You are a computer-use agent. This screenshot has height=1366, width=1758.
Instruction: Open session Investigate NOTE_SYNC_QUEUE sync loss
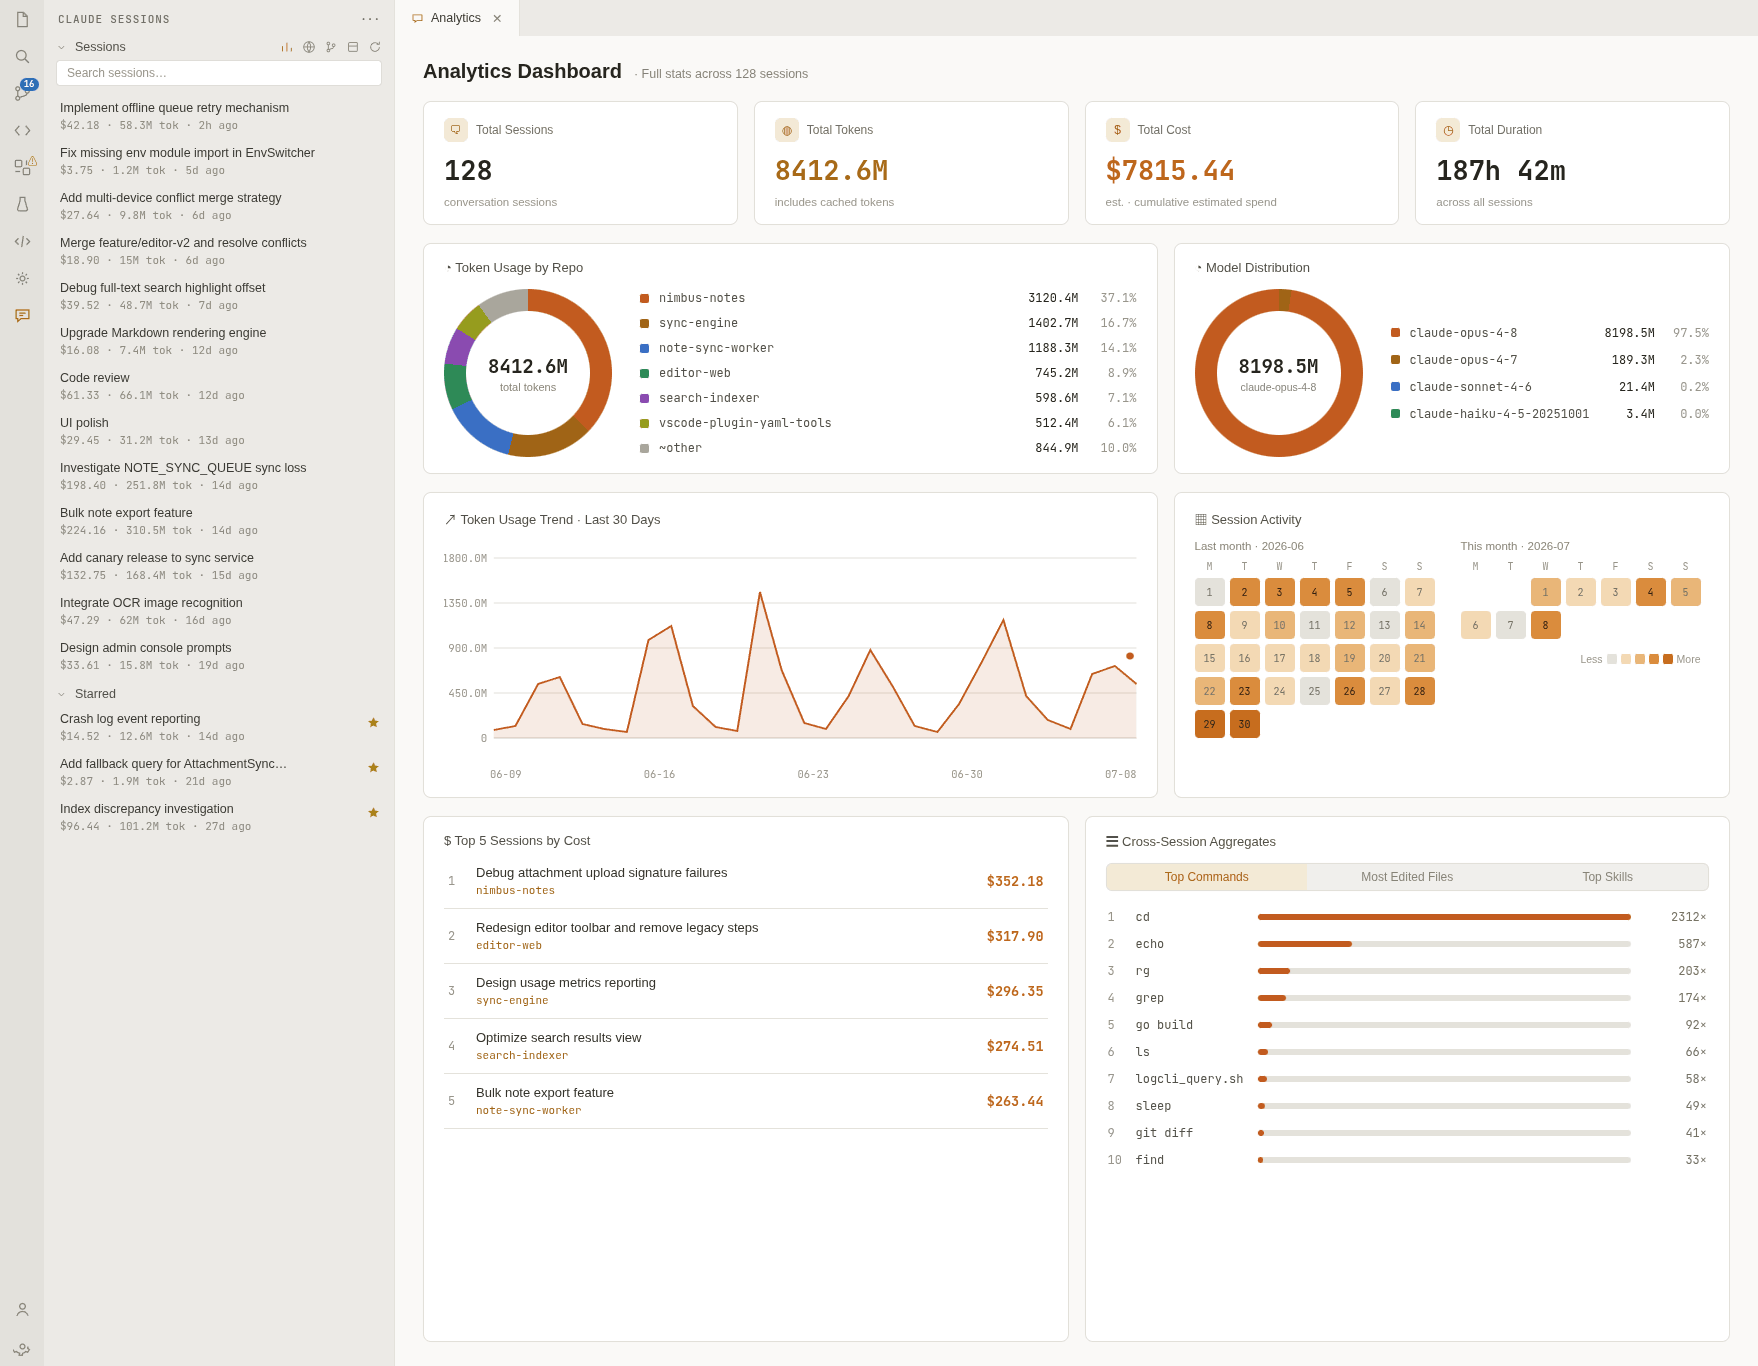pos(219,476)
